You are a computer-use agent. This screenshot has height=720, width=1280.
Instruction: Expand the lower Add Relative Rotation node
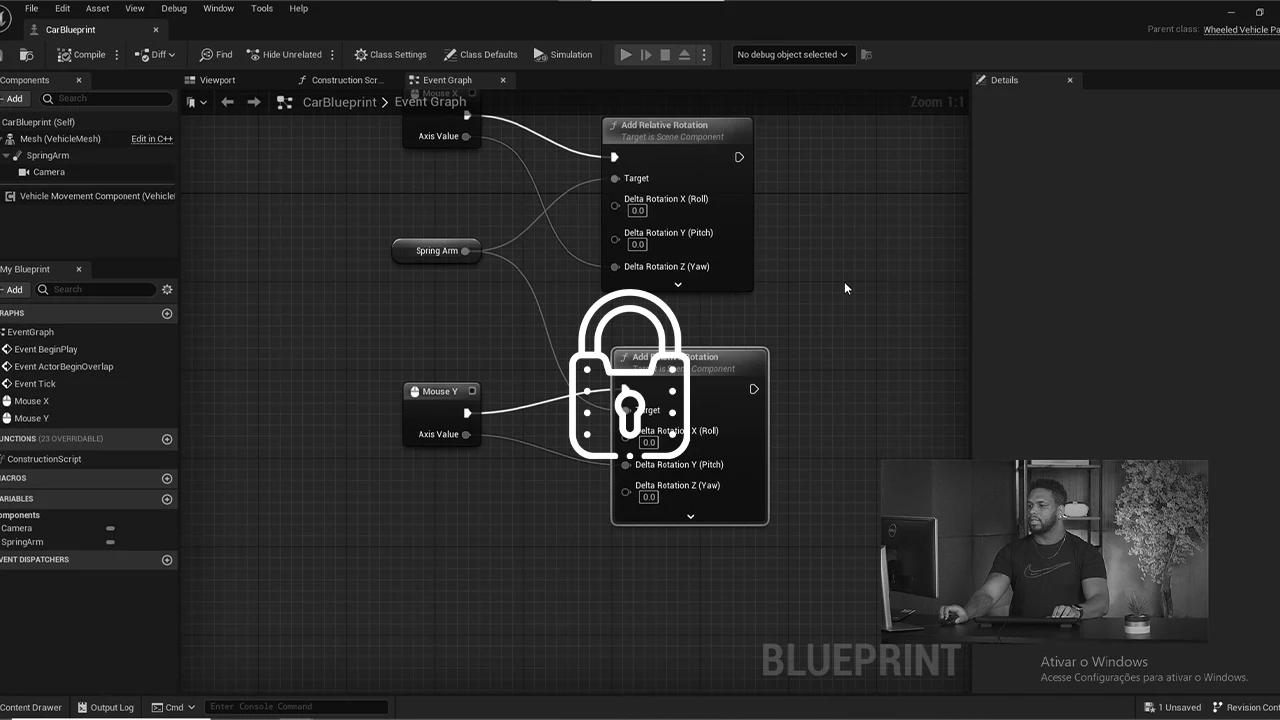coord(691,517)
